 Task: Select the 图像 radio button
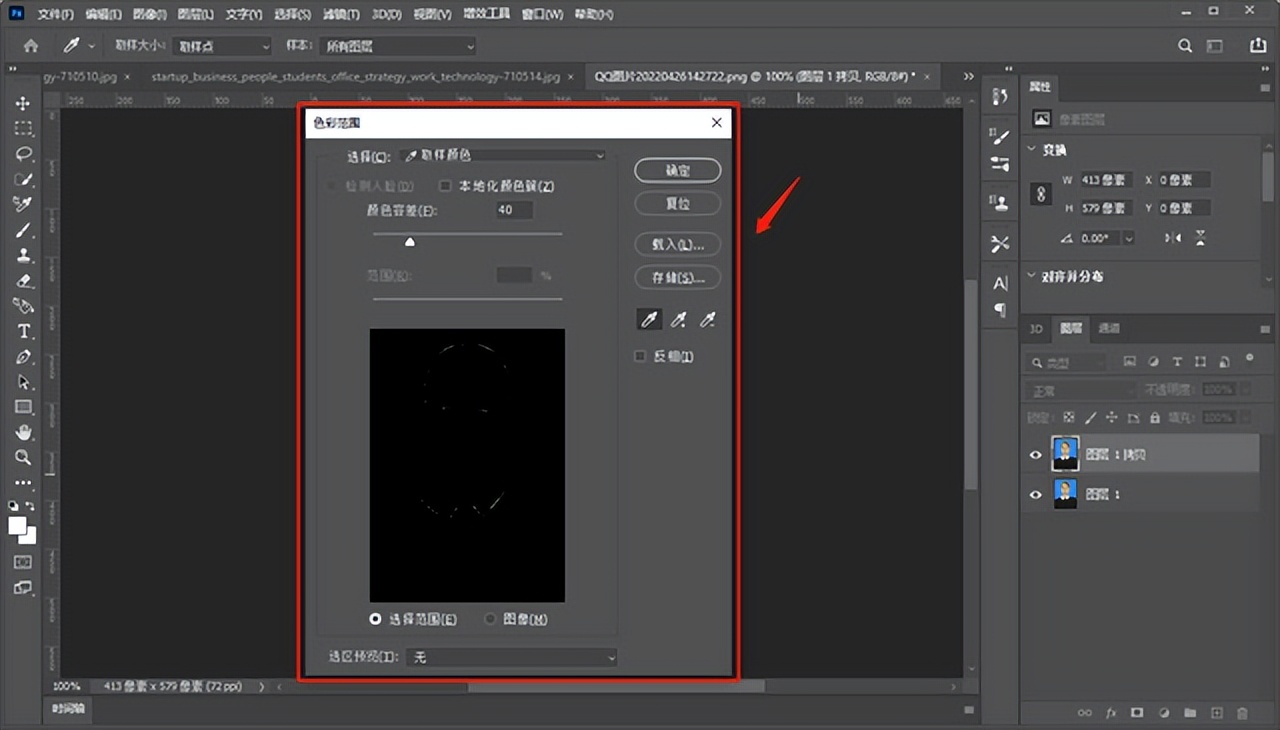pos(490,619)
